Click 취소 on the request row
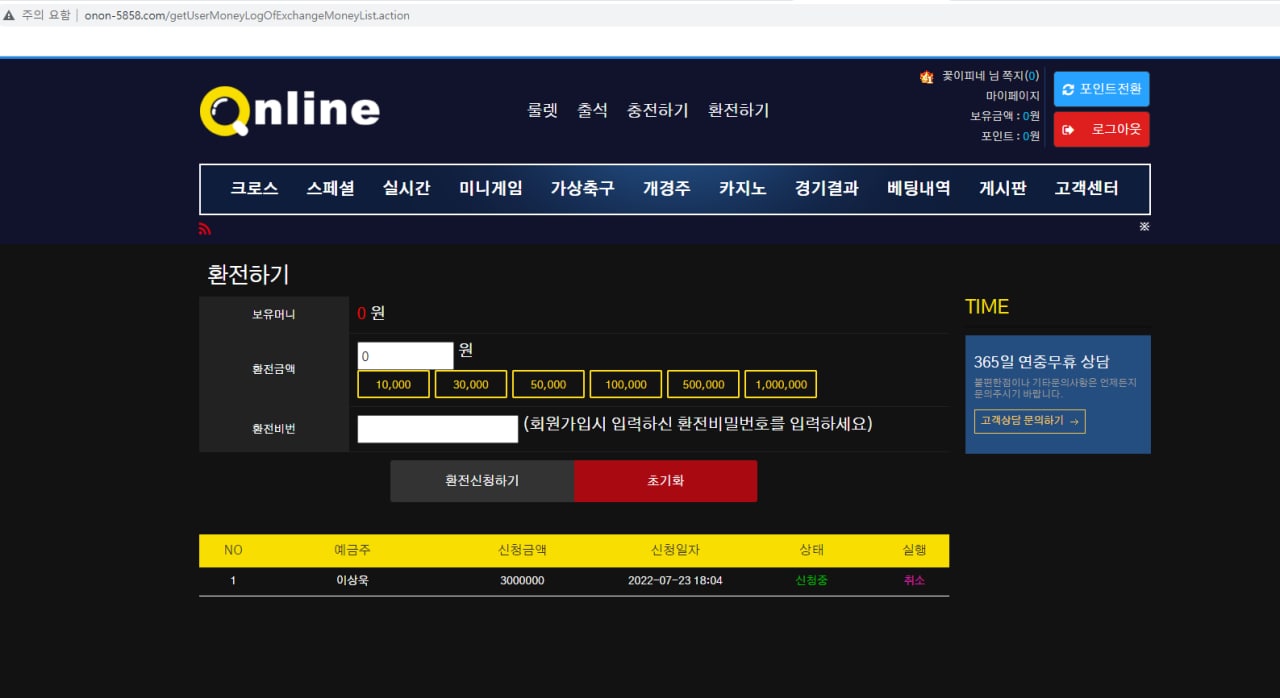The height and width of the screenshot is (698, 1280). pos(914,580)
